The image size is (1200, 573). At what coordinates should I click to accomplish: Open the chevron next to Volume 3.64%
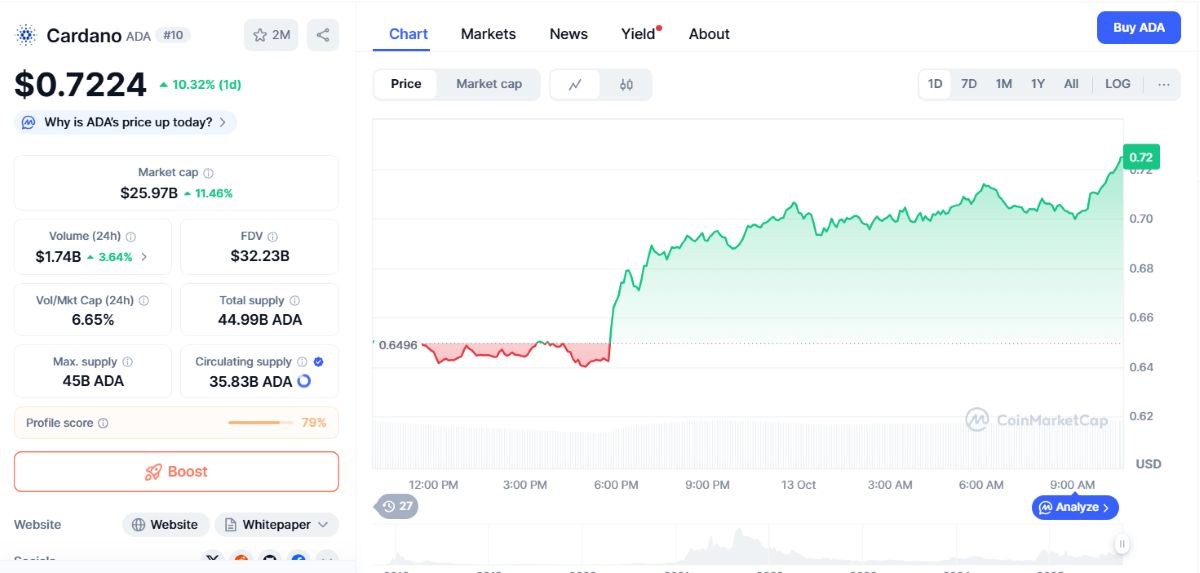(x=143, y=257)
